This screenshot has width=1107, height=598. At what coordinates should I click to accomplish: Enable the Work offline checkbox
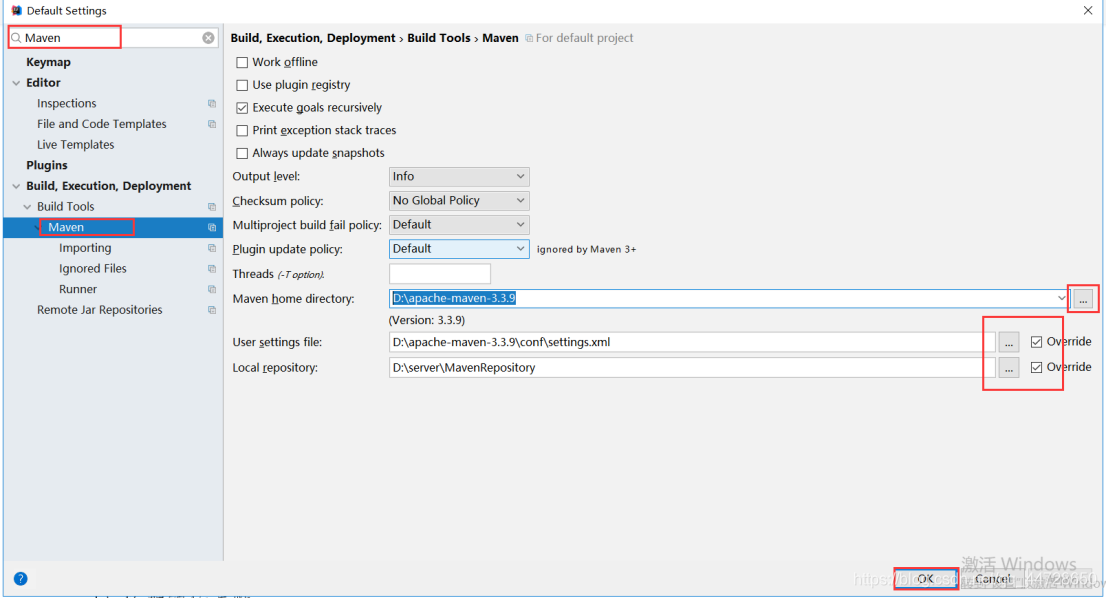pos(242,62)
